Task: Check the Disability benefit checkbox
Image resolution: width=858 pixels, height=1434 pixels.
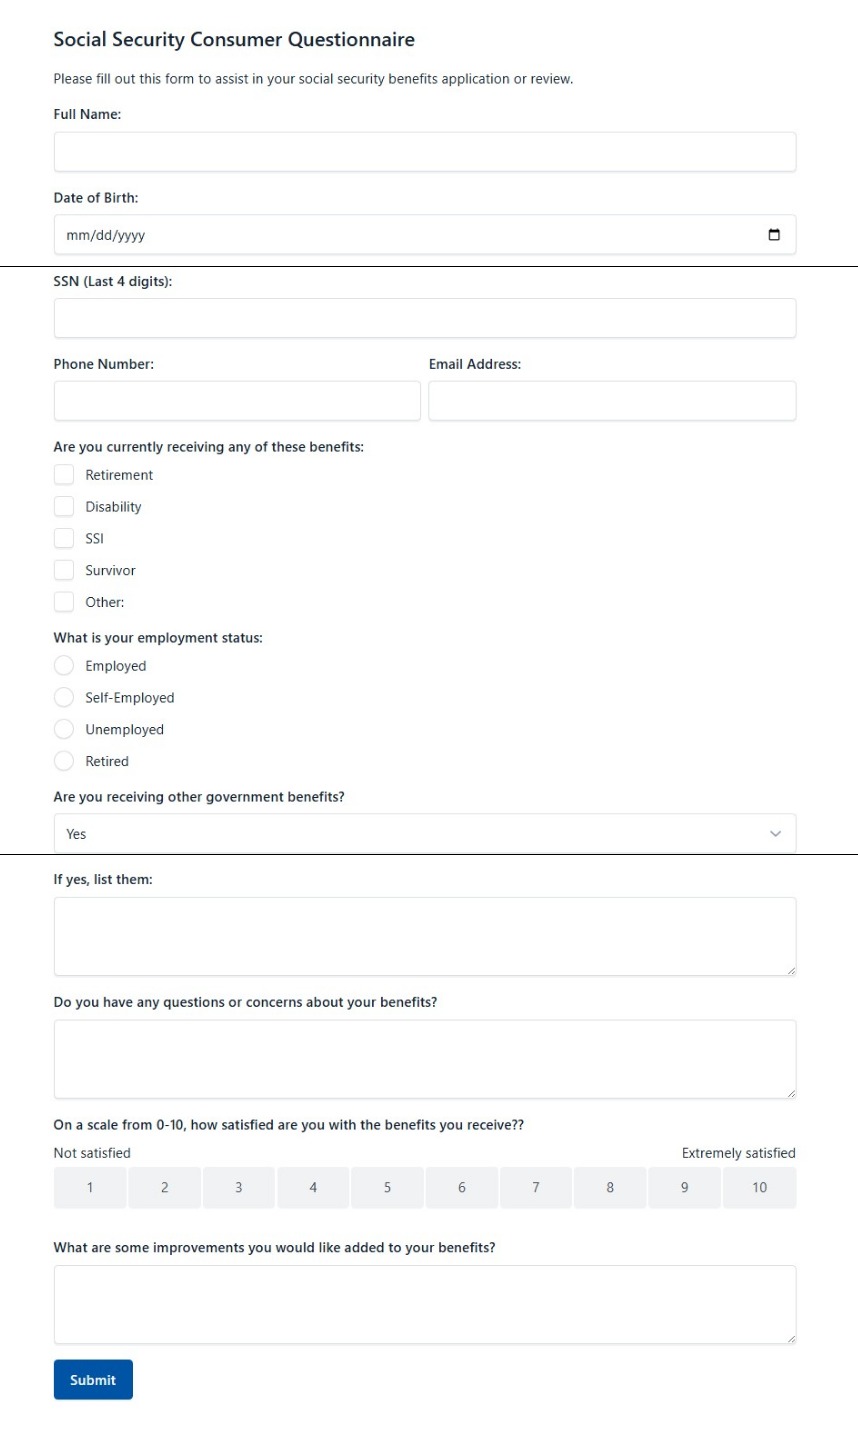Action: [63, 506]
